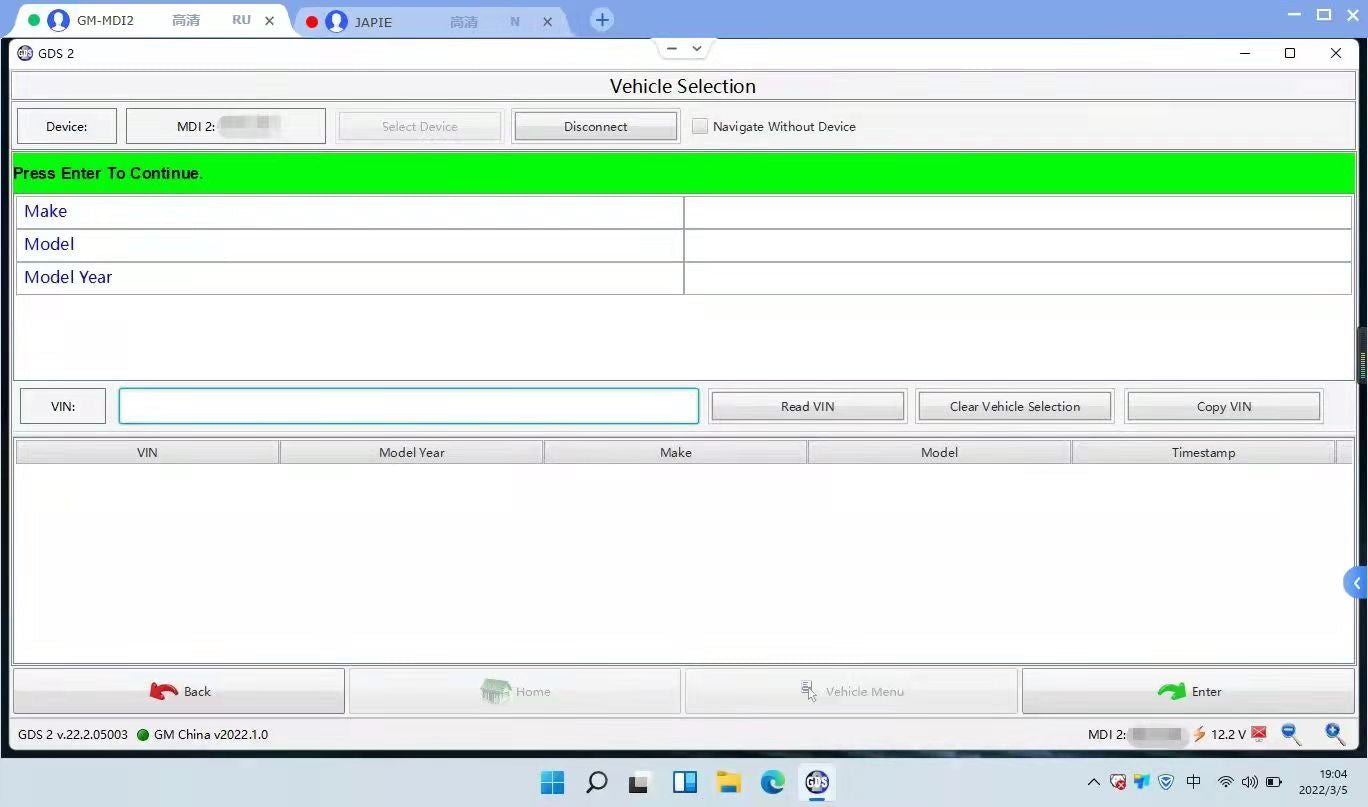The width and height of the screenshot is (1368, 807).
Task: Click the battery voltage lightning icon
Action: pyautogui.click(x=1199, y=734)
